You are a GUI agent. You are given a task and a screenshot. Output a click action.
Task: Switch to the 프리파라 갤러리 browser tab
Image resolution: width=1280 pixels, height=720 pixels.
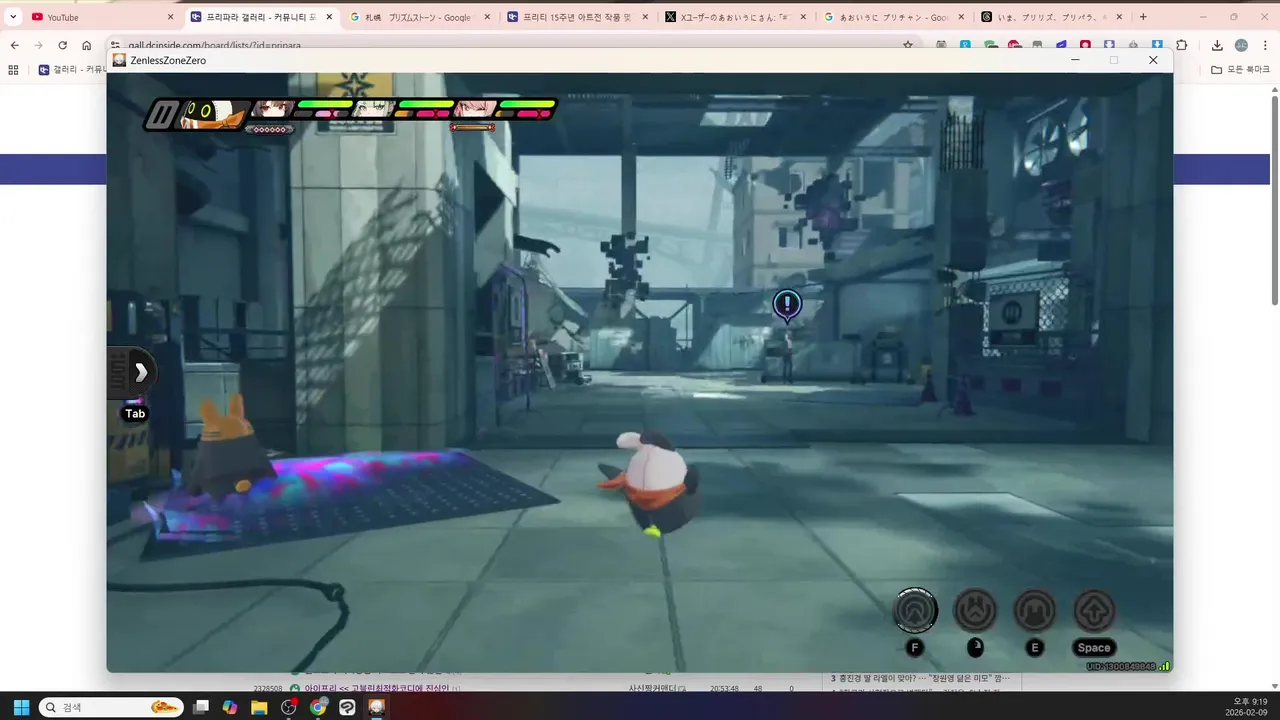coord(262,17)
